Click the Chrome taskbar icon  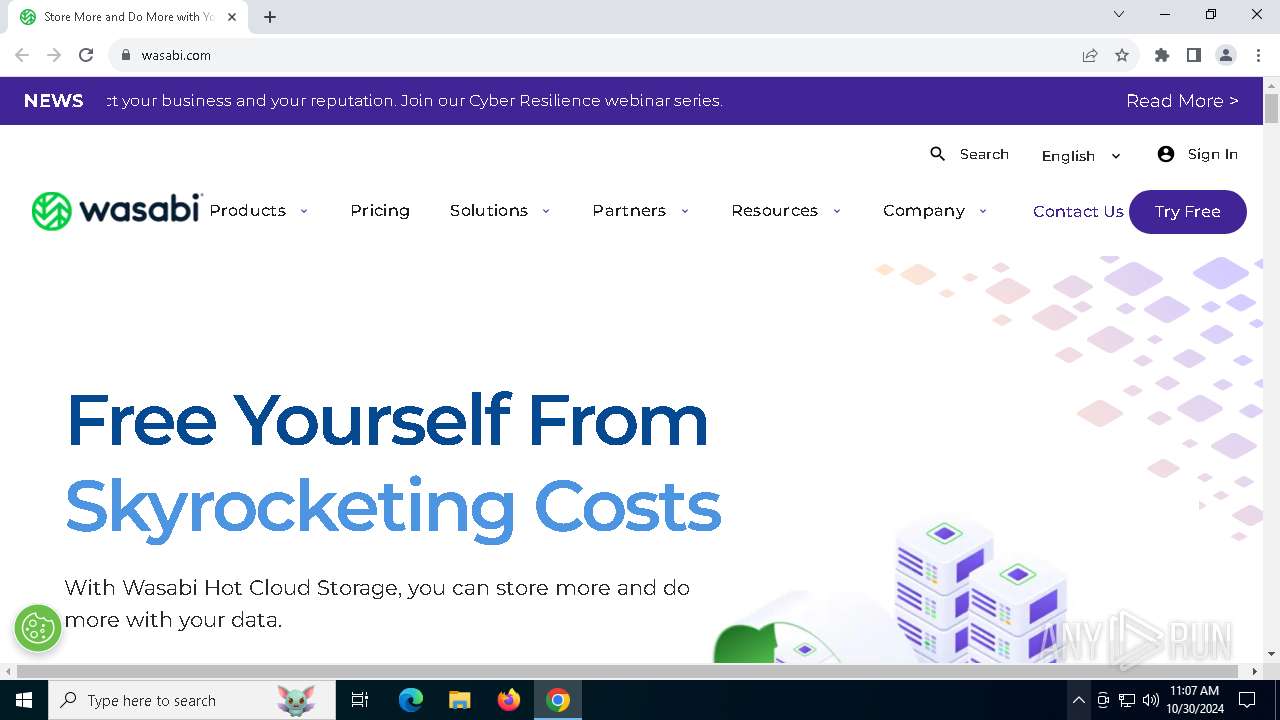pyautogui.click(x=558, y=700)
